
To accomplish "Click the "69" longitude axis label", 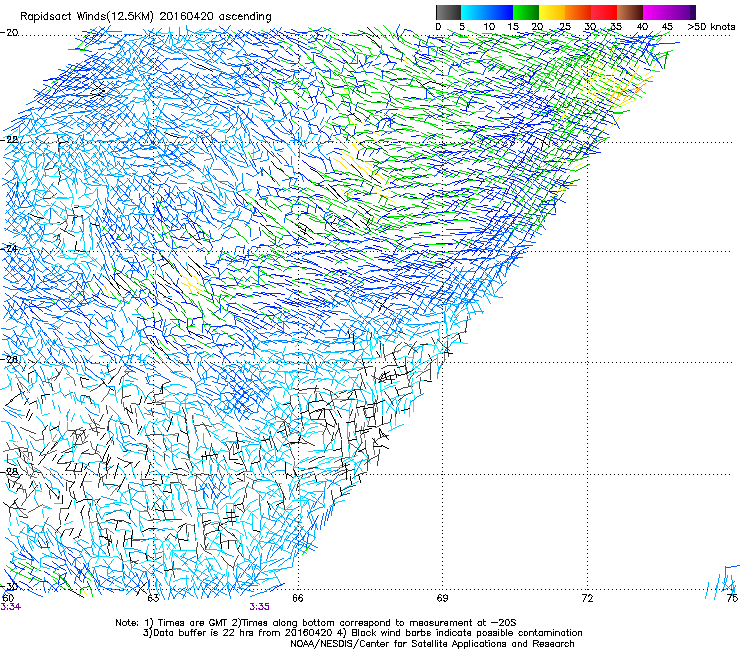I will (x=442, y=598).
